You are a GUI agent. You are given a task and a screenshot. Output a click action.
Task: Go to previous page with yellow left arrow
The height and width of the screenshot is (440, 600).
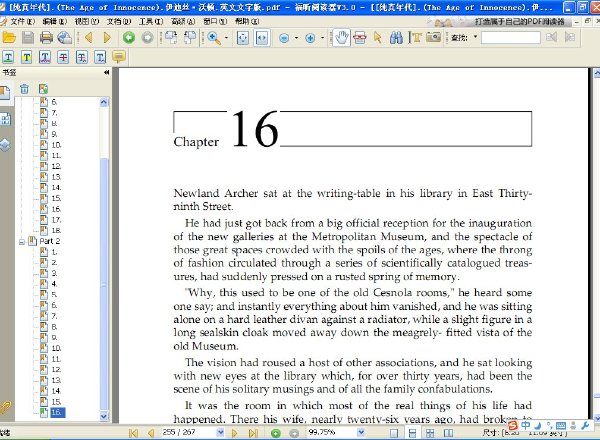coord(89,37)
